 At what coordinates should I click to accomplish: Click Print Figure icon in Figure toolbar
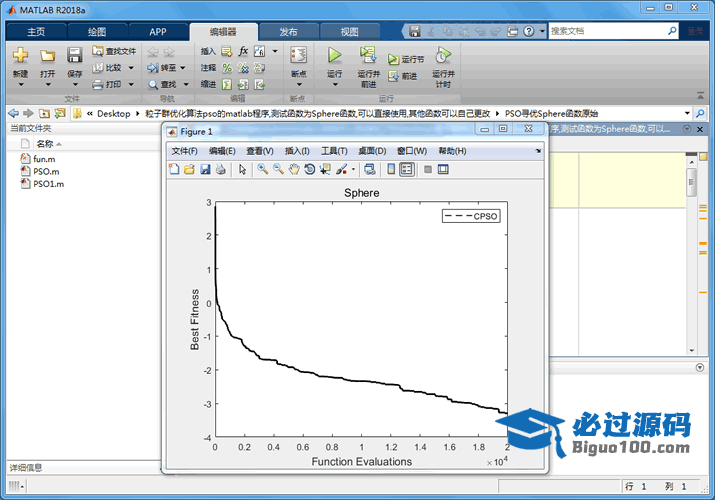pos(221,170)
